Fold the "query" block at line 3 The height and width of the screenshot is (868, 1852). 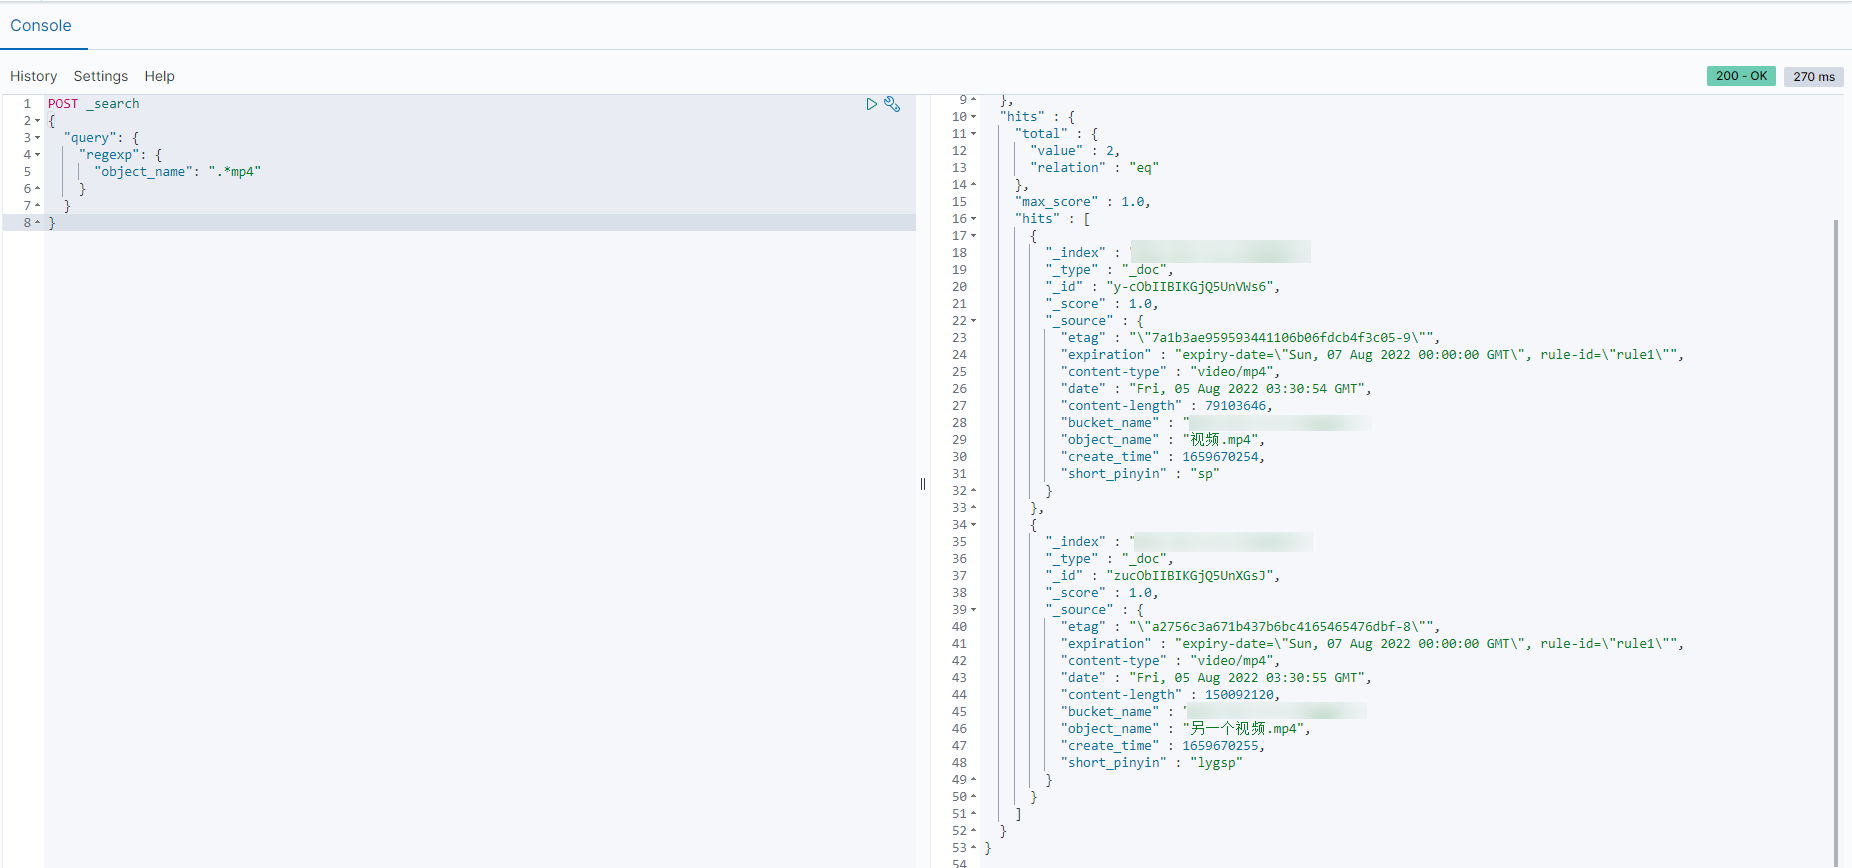[x=38, y=138]
